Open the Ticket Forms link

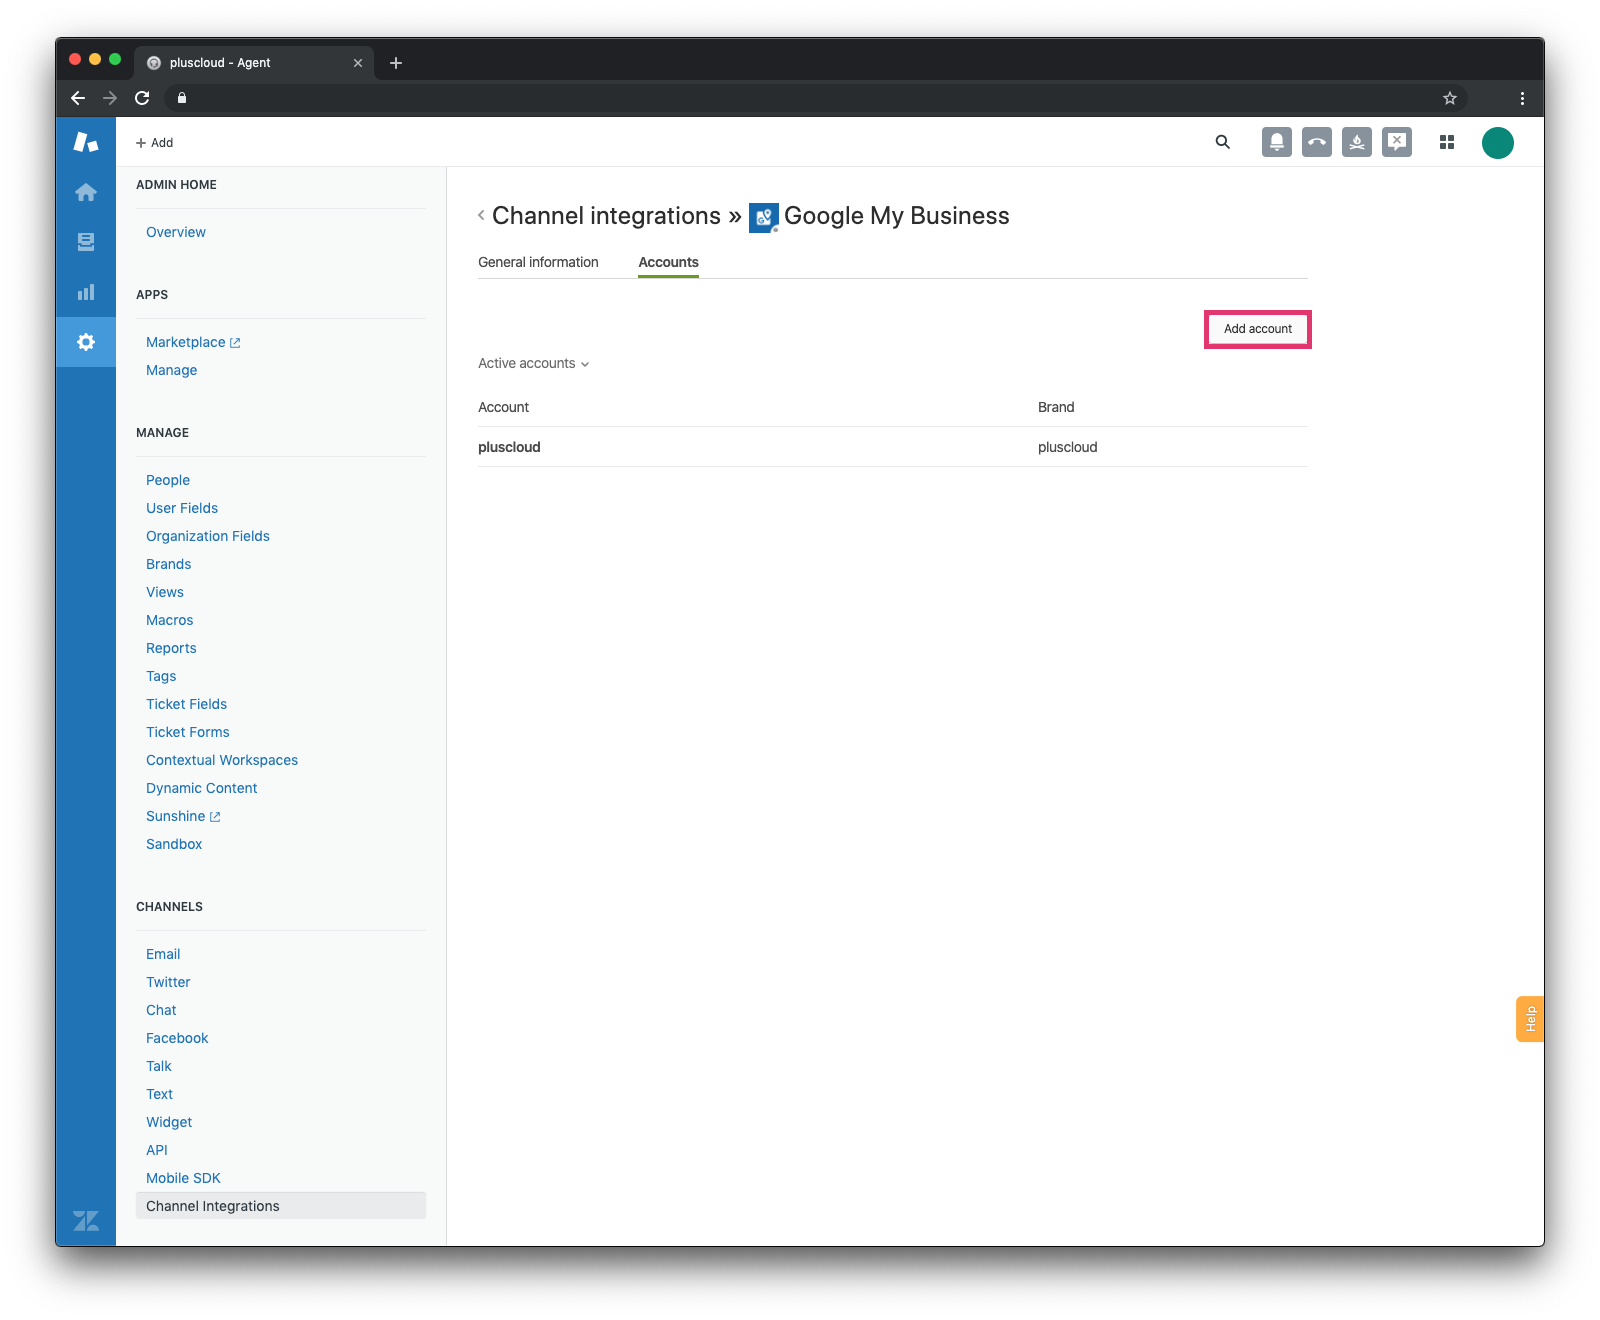coord(188,732)
